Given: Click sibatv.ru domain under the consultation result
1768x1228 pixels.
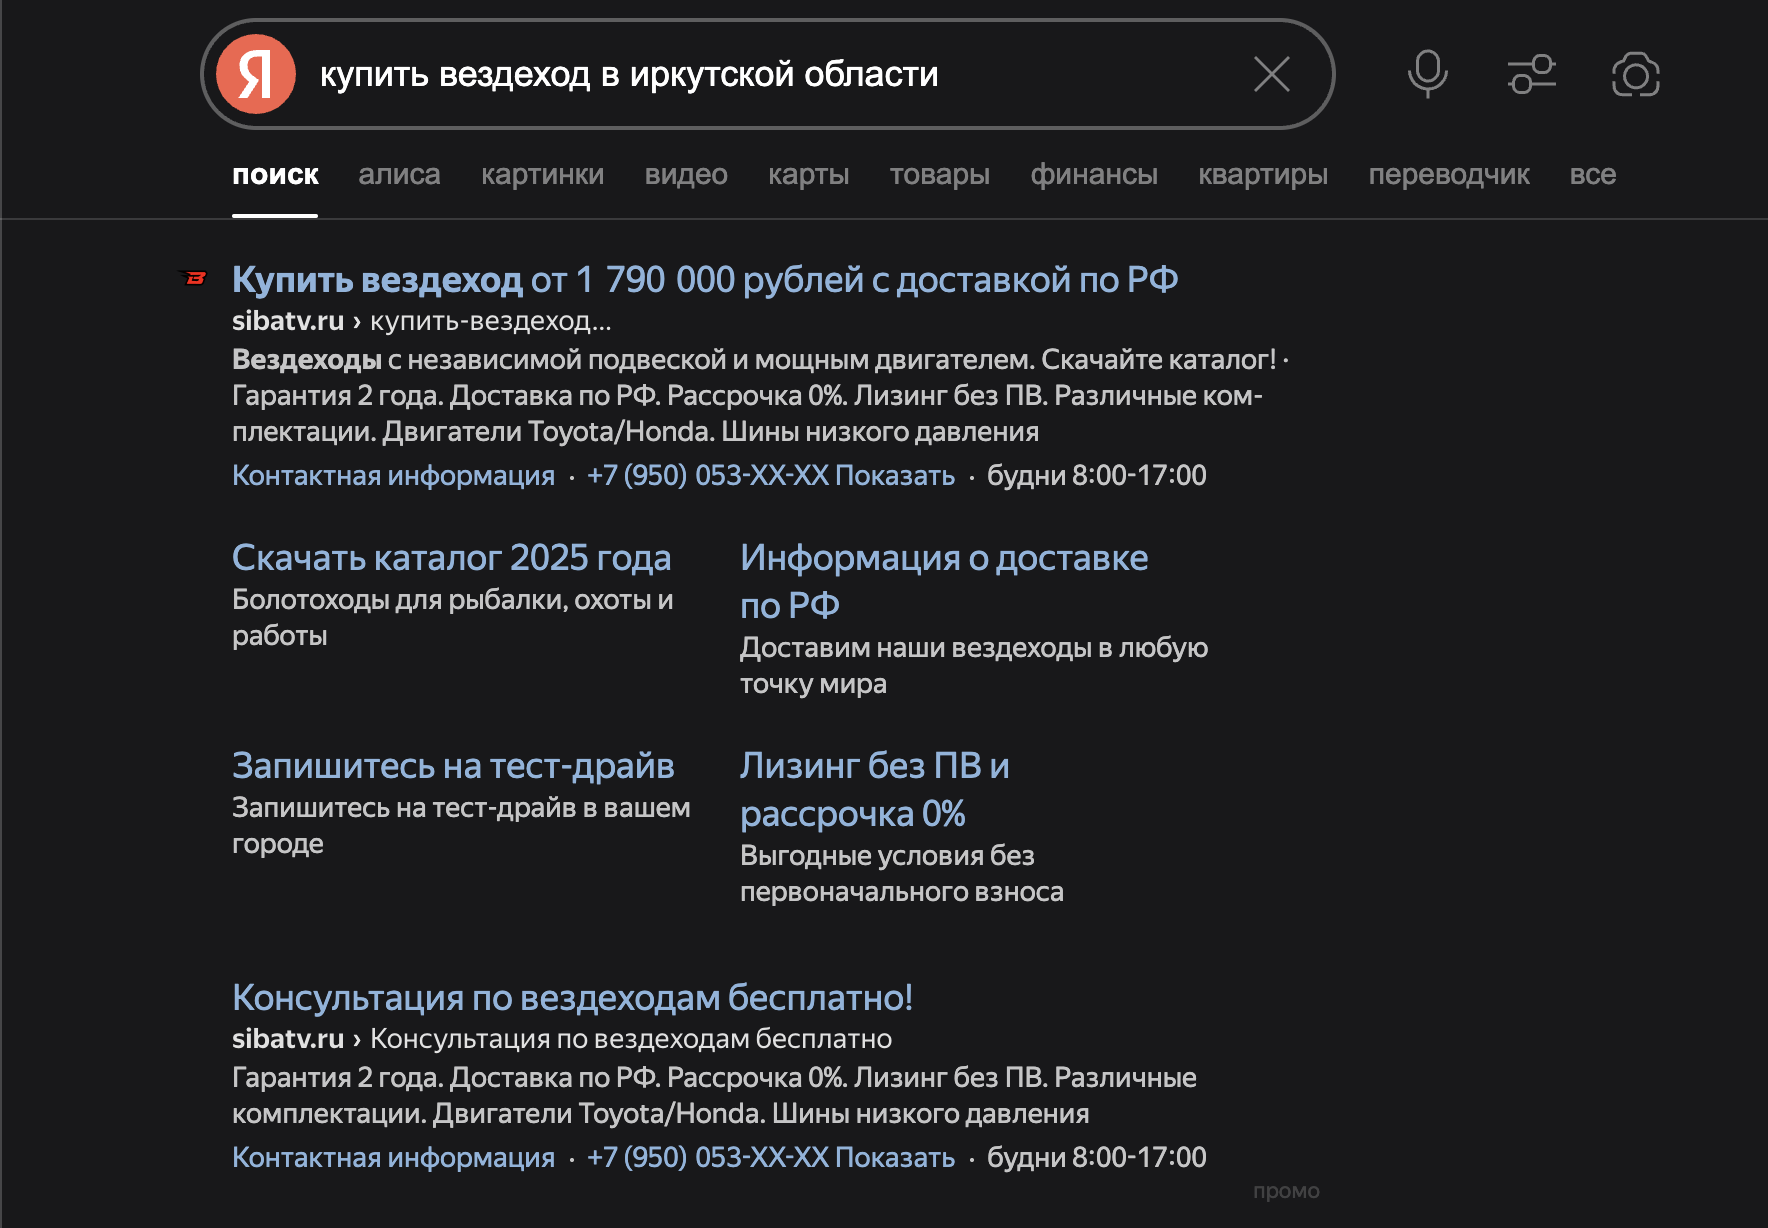Looking at the screenshot, I should (x=288, y=1039).
